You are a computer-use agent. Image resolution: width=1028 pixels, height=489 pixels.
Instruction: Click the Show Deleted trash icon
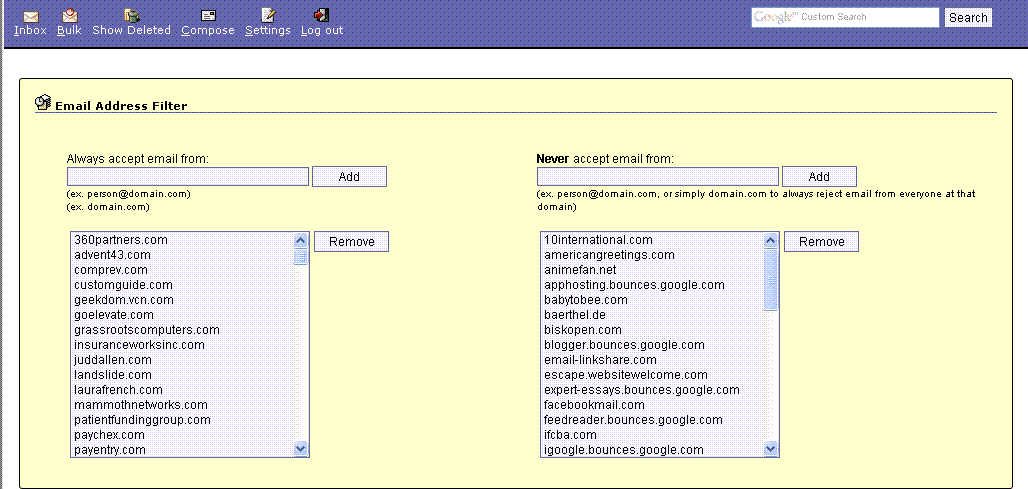tap(132, 15)
